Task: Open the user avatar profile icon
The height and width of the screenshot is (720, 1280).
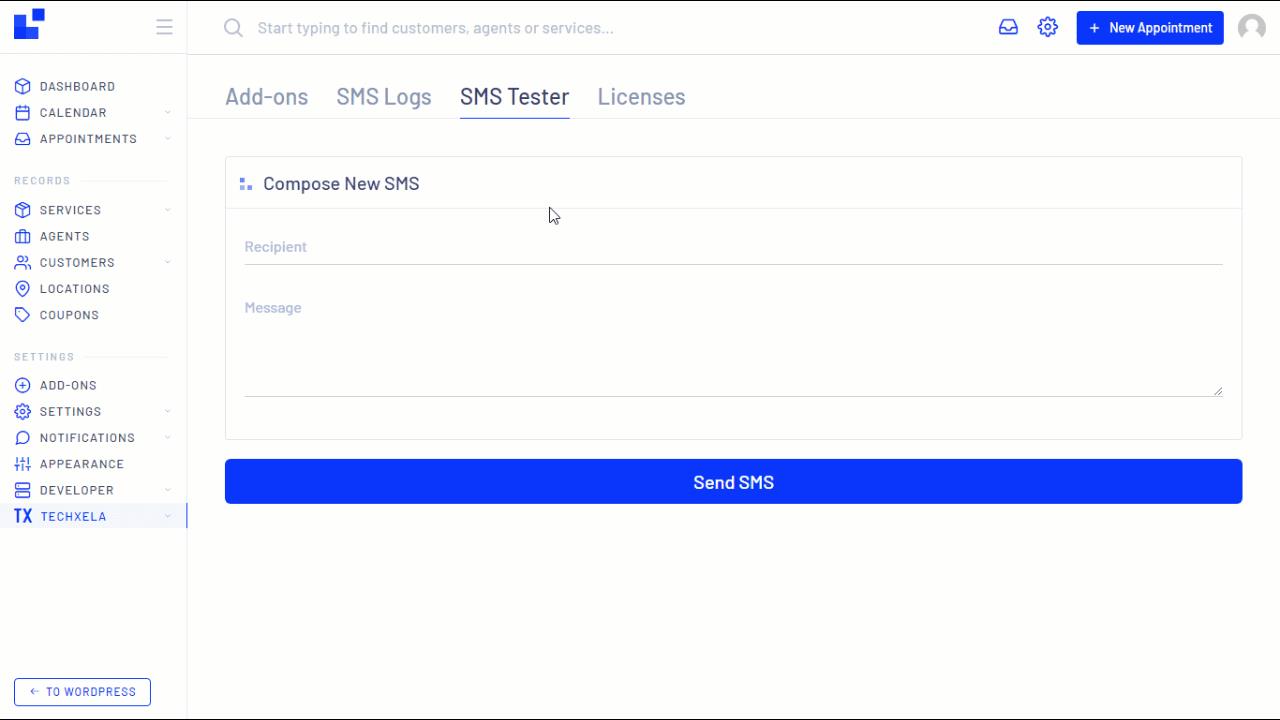Action: 1252,28
